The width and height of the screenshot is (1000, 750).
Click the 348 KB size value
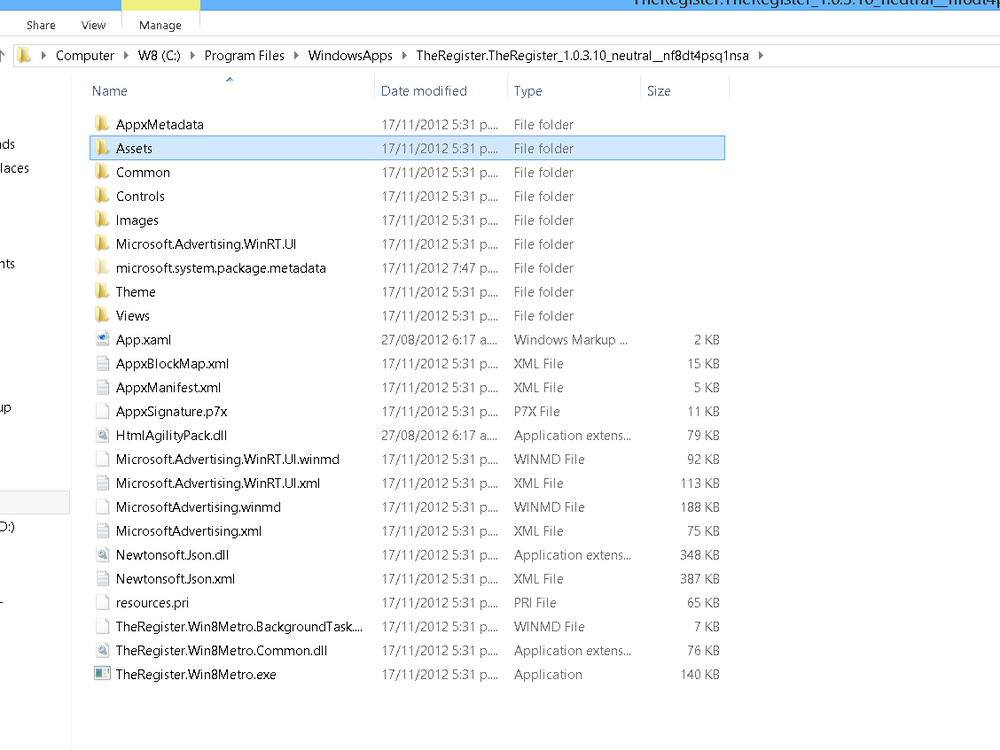(700, 555)
